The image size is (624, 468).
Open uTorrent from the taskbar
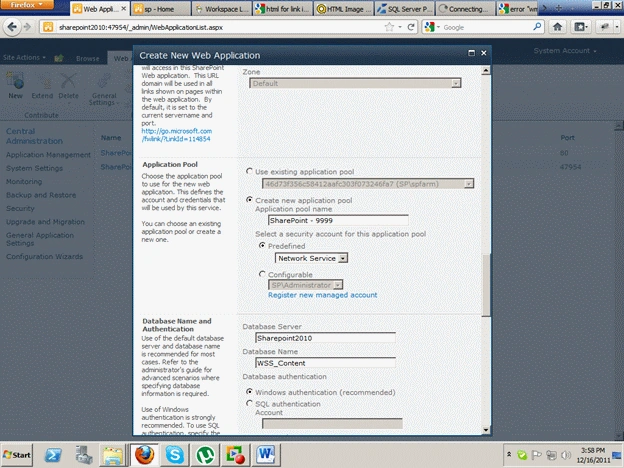click(x=205, y=455)
